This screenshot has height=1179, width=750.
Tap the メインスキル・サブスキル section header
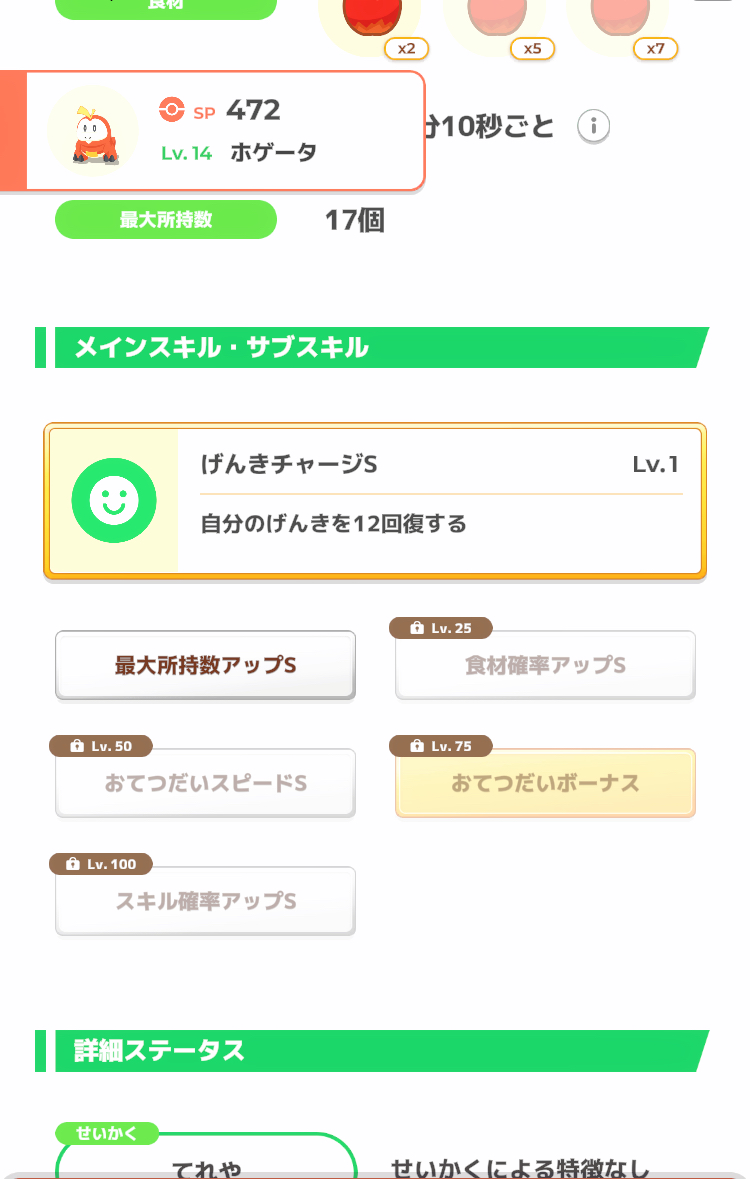point(372,347)
